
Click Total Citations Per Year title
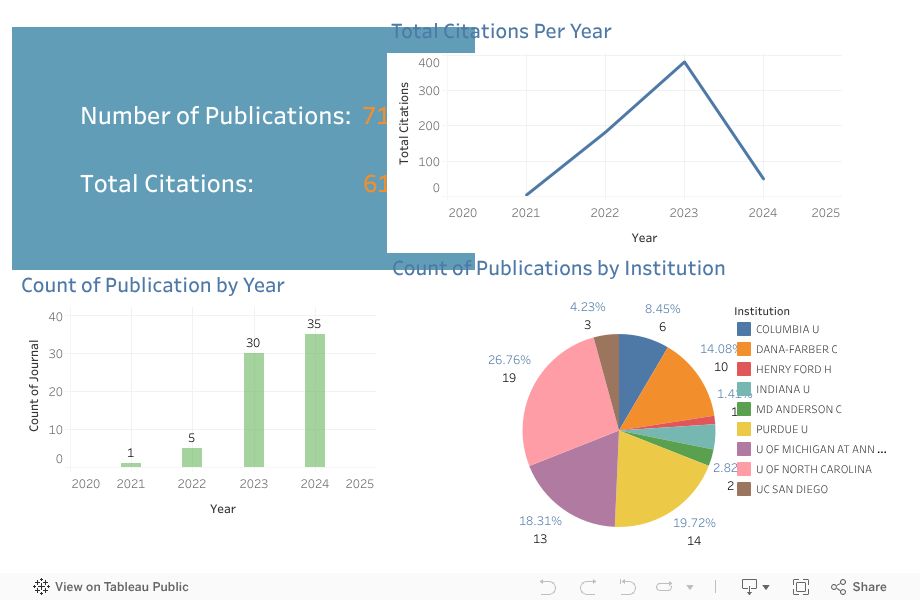click(502, 31)
